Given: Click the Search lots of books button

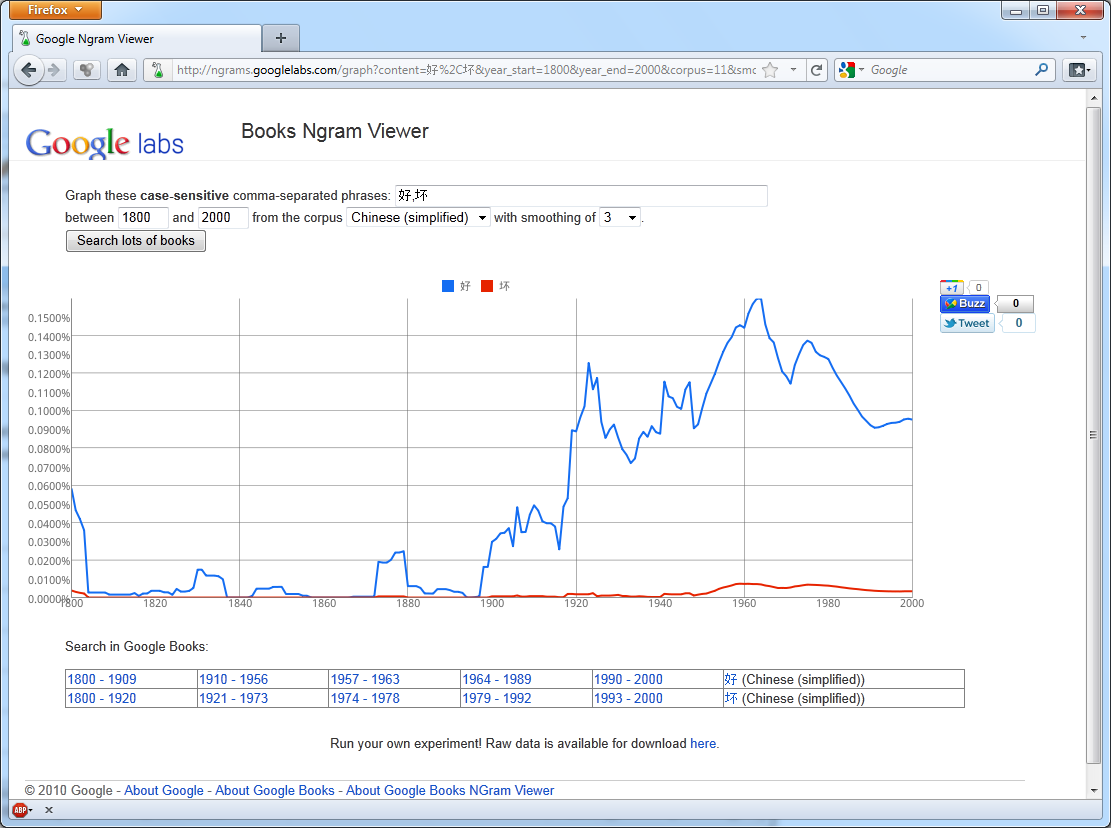Looking at the screenshot, I should (135, 241).
